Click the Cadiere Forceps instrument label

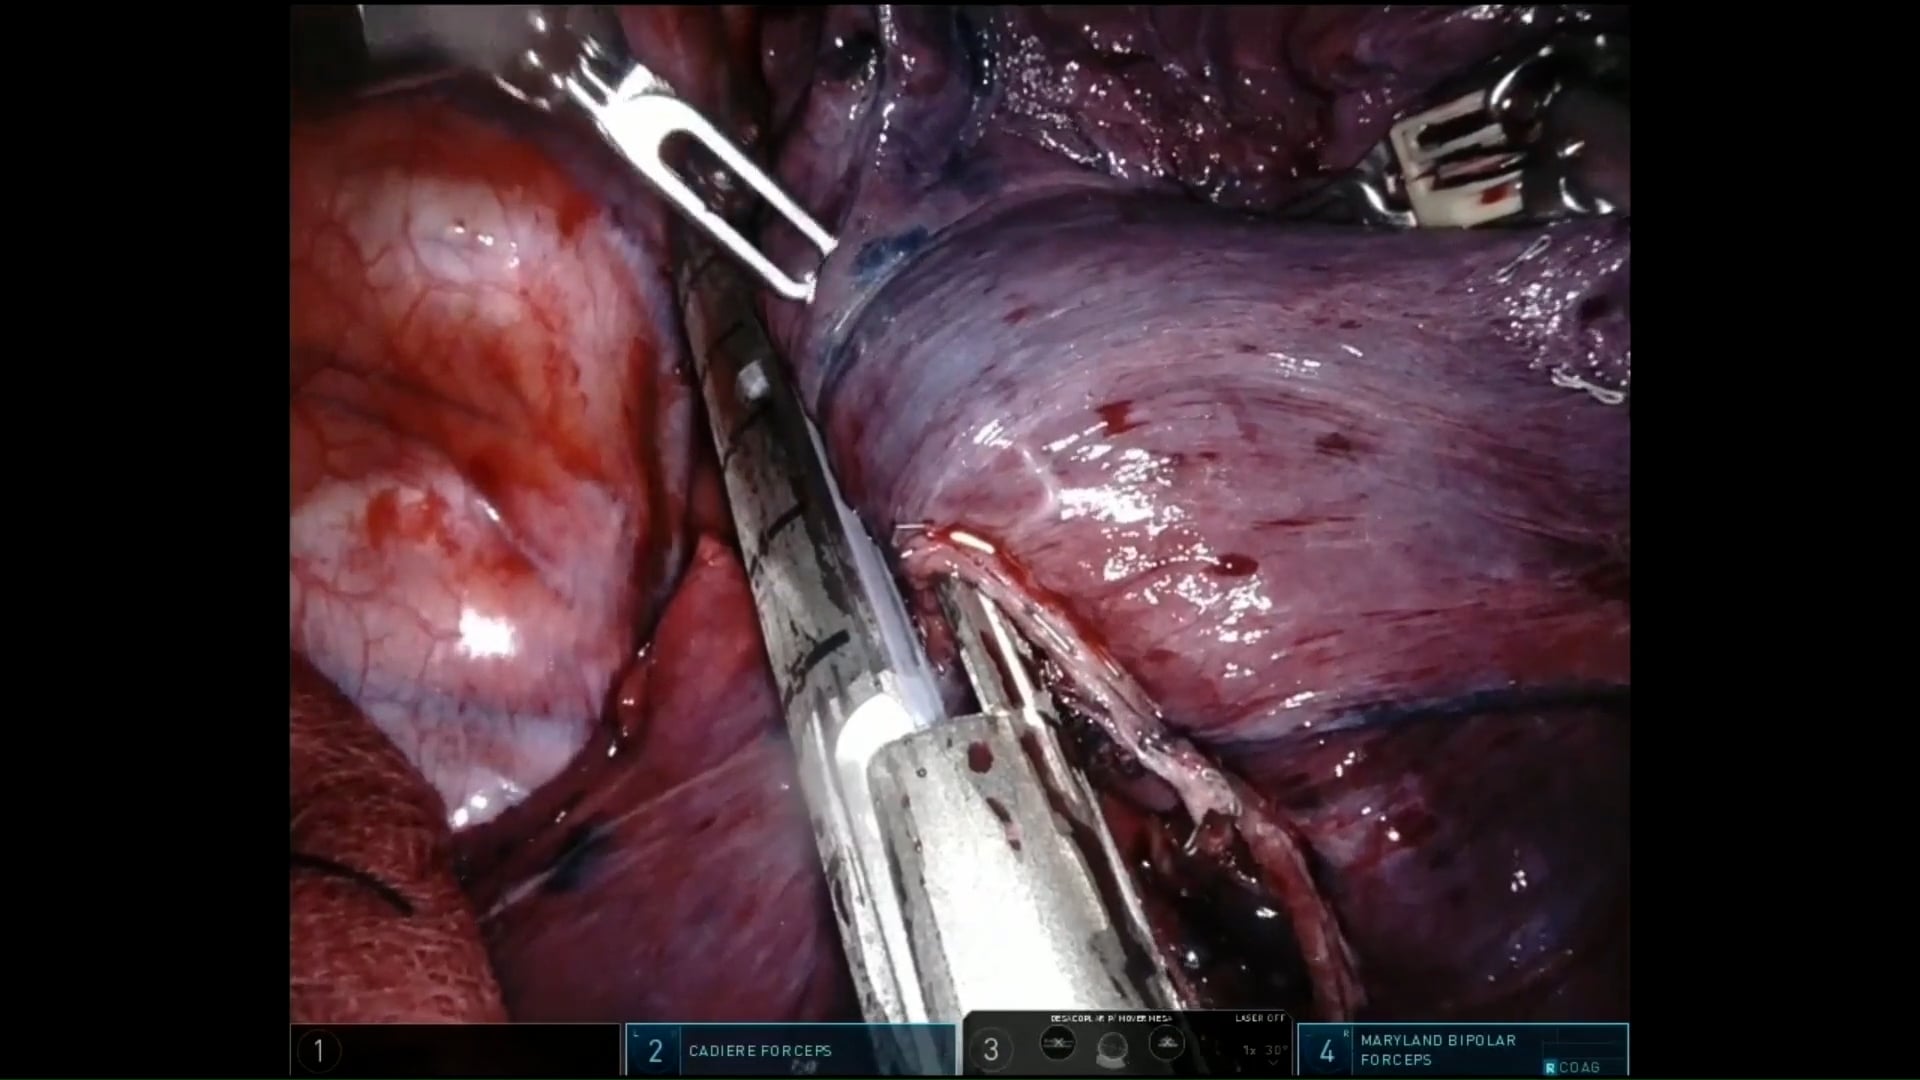[760, 1051]
